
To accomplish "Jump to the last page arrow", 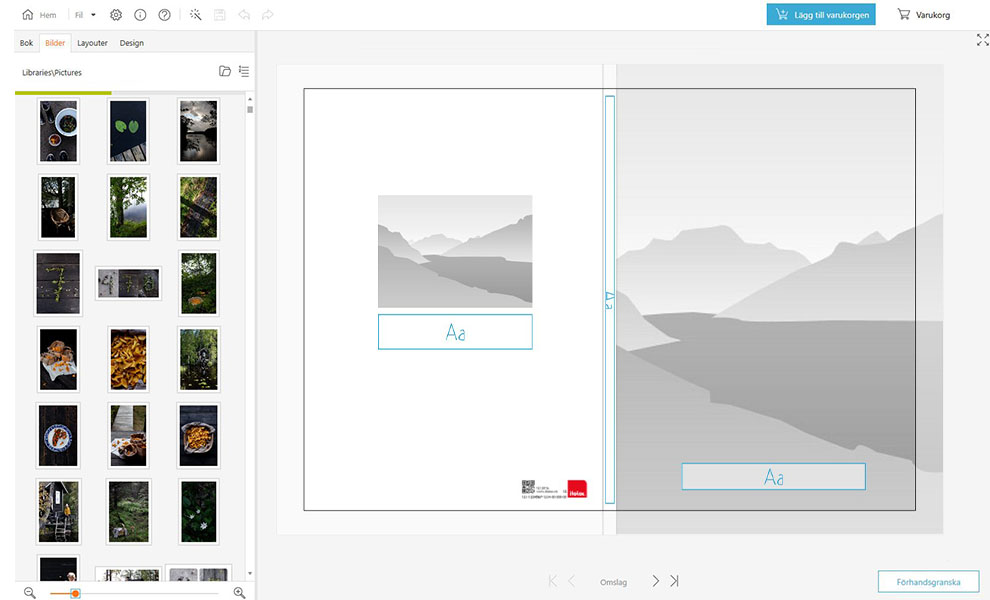I will point(675,581).
